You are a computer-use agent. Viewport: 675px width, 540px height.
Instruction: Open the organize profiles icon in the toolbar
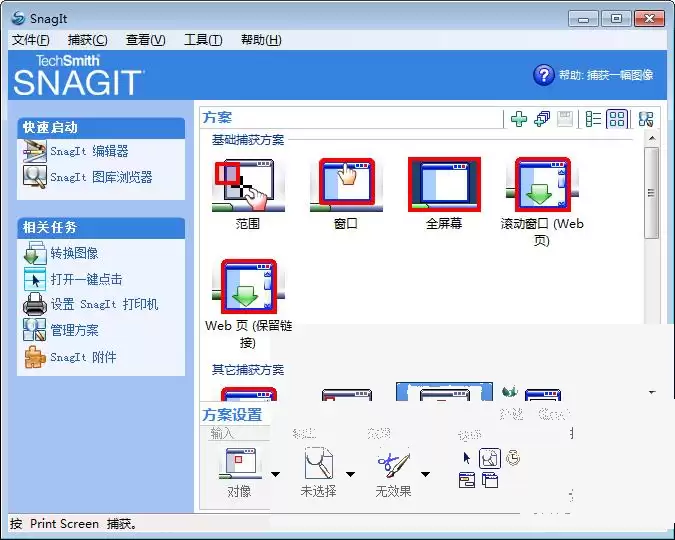pos(646,119)
